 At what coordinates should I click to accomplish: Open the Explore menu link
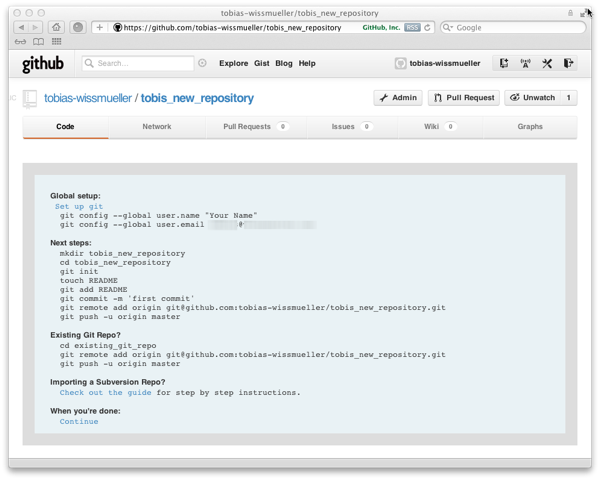click(x=233, y=63)
